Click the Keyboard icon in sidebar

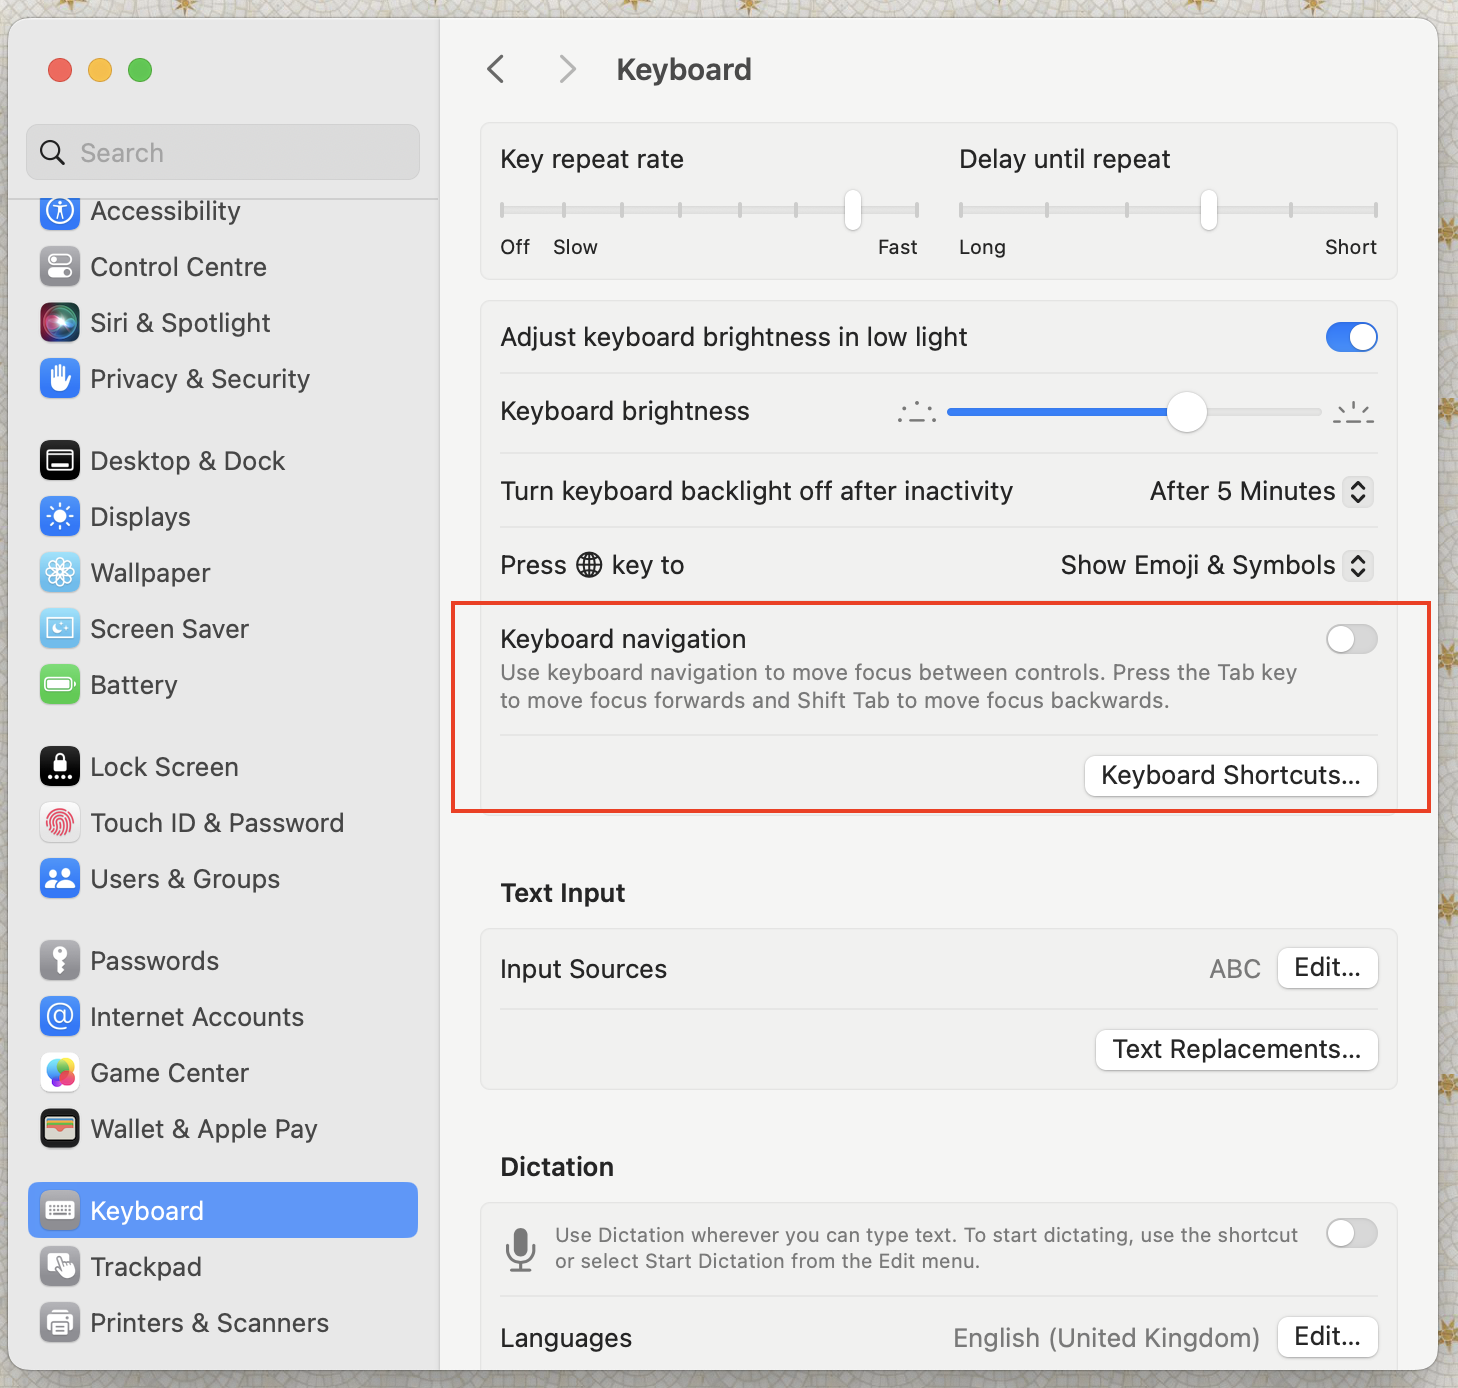tap(60, 1211)
